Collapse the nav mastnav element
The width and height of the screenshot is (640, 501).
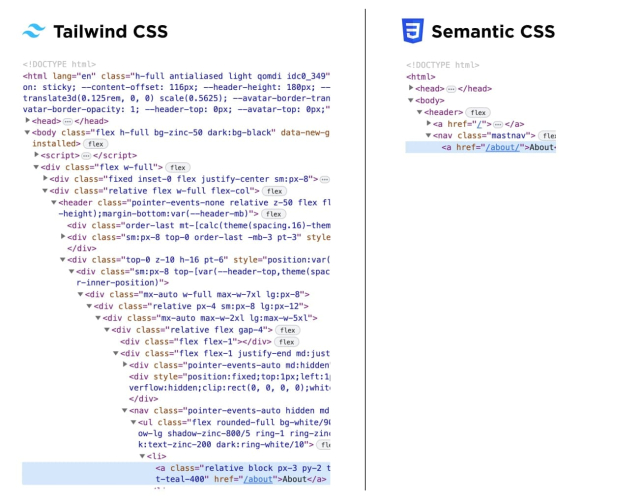click(429, 135)
